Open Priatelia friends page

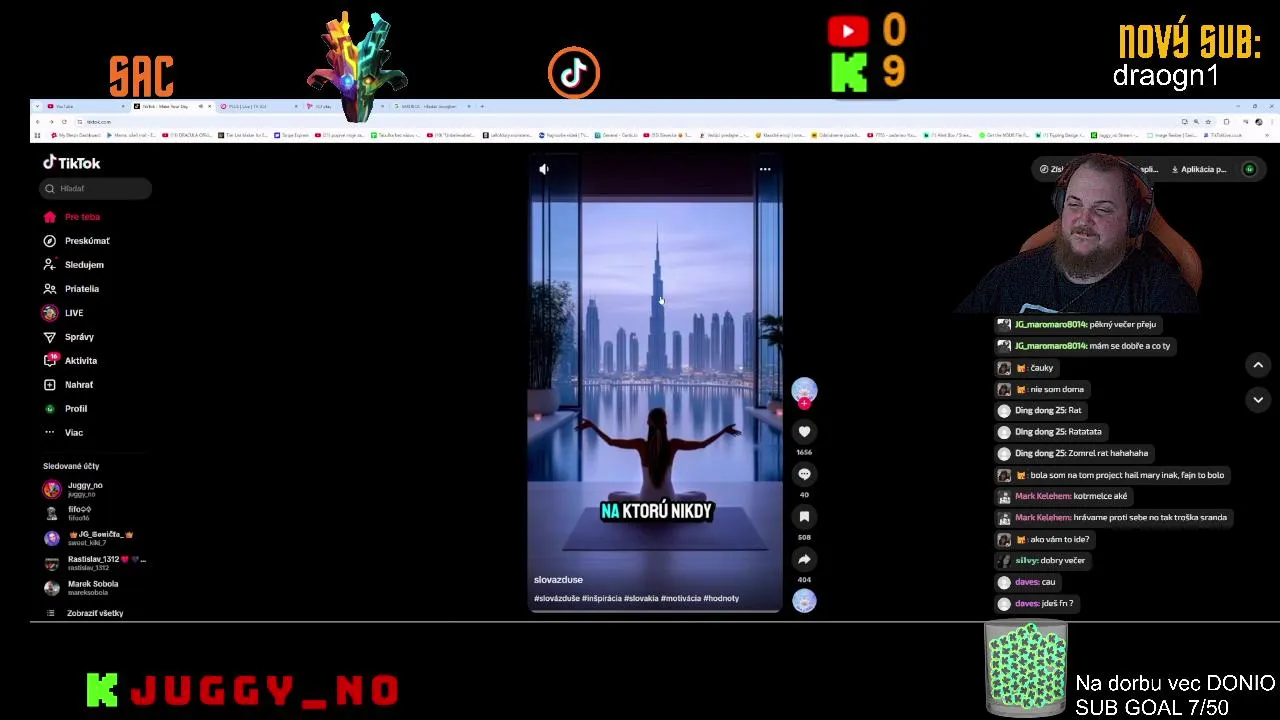pos(72,288)
